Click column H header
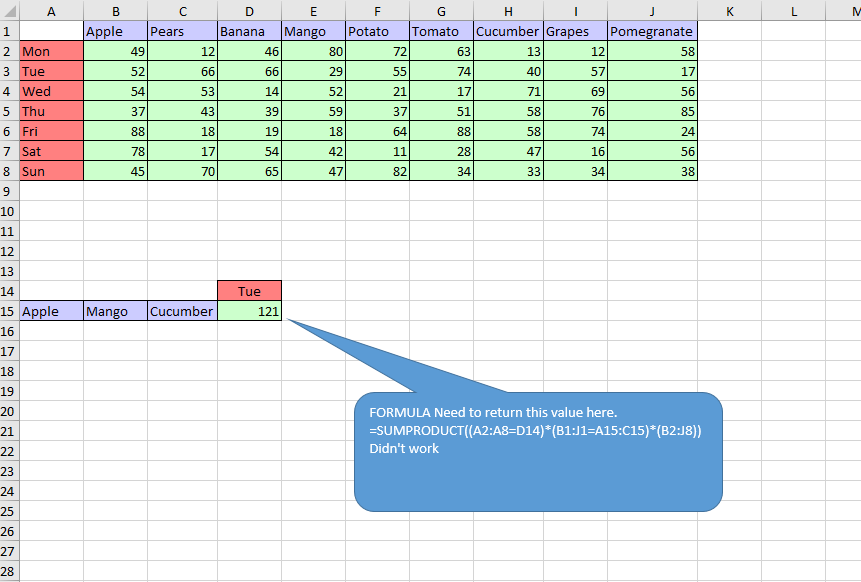This screenshot has width=861, height=582. click(508, 11)
